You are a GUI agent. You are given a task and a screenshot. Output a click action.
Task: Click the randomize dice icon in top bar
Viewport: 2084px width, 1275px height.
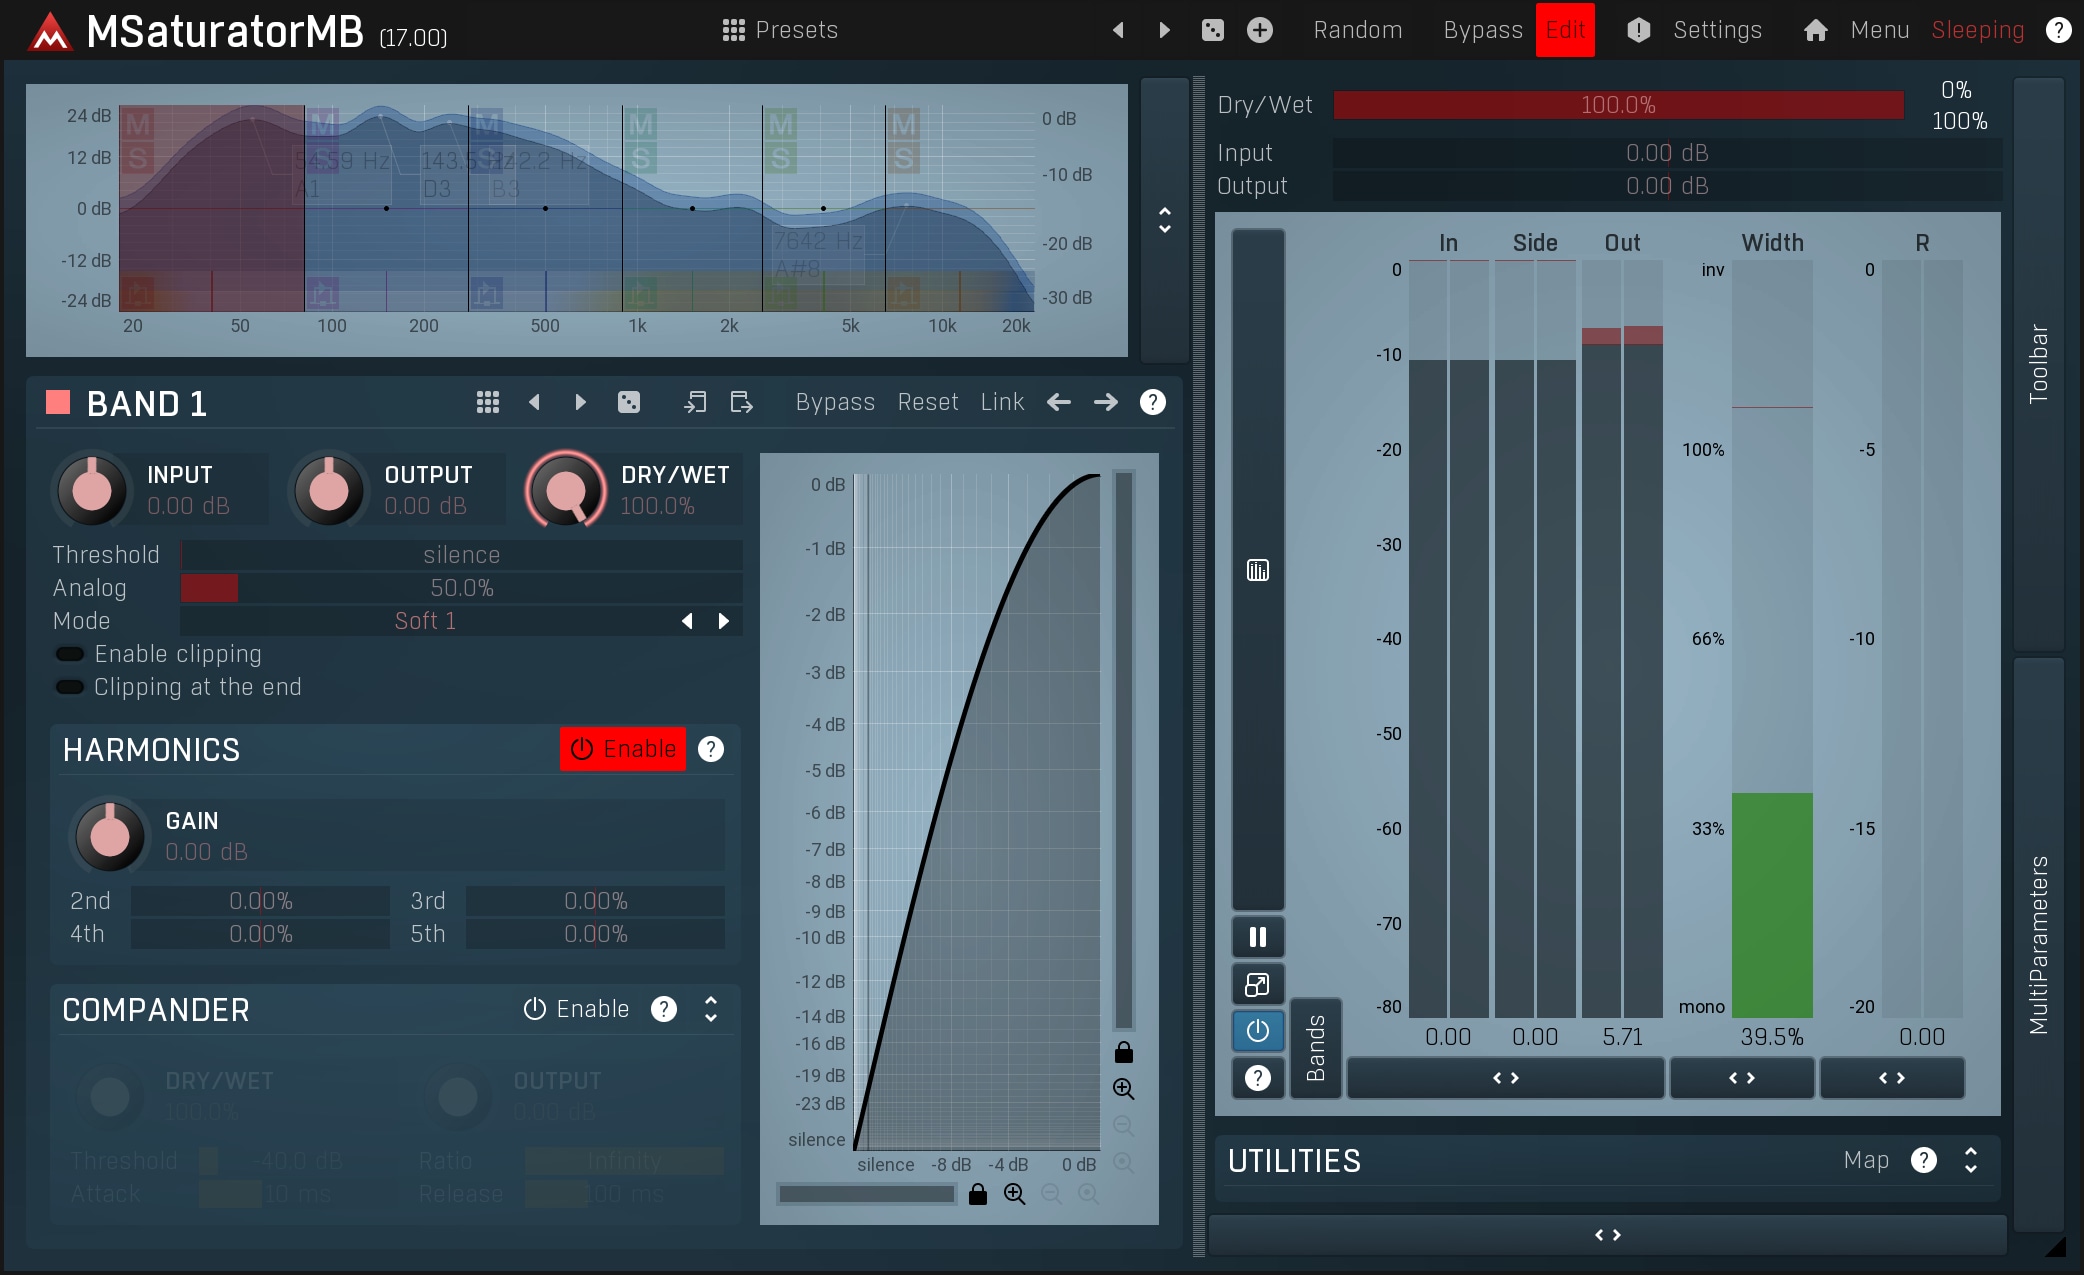(x=1212, y=30)
